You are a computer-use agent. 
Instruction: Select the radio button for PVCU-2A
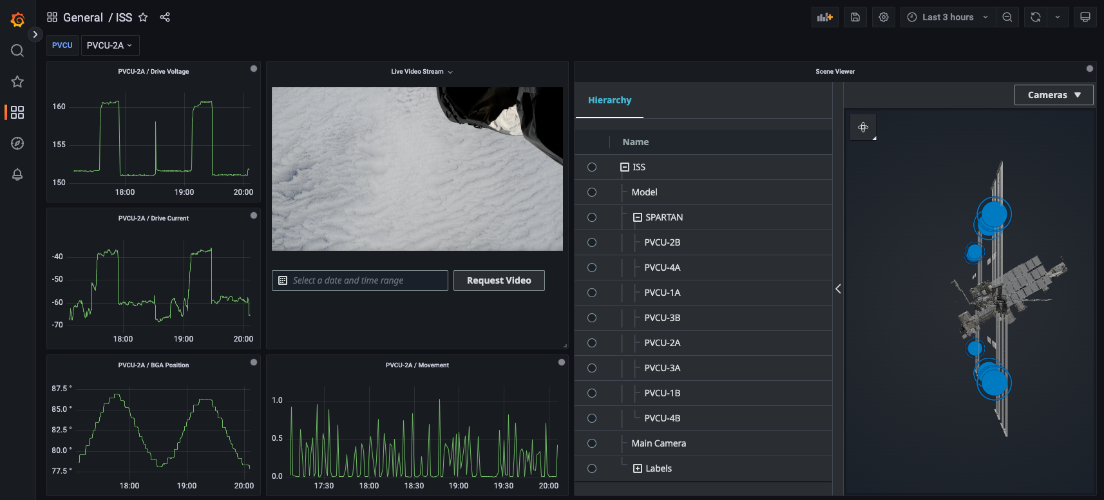[591, 343]
